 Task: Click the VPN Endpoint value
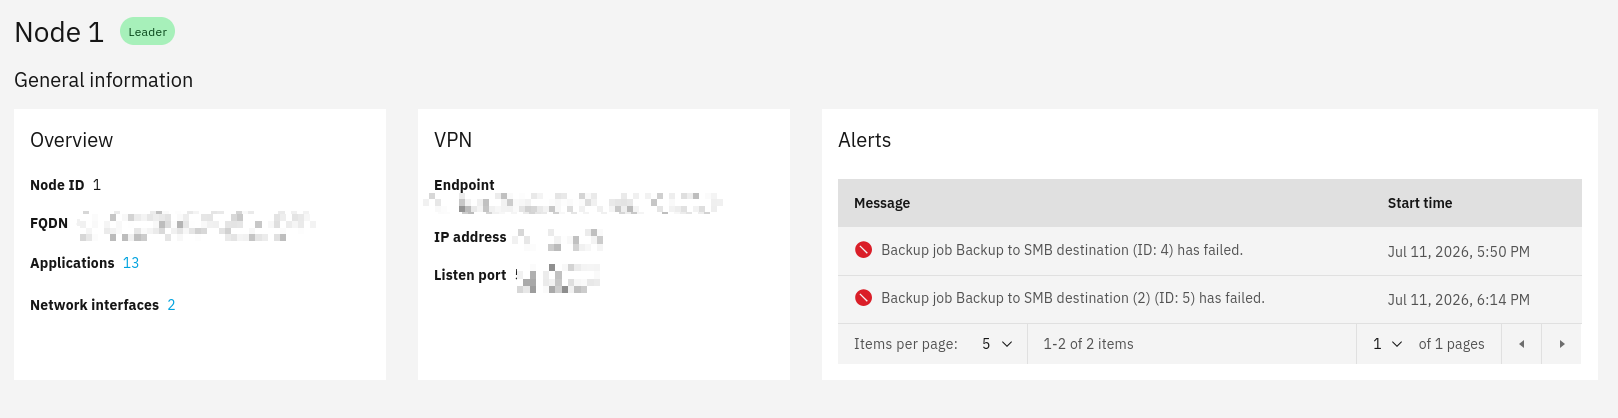point(573,204)
